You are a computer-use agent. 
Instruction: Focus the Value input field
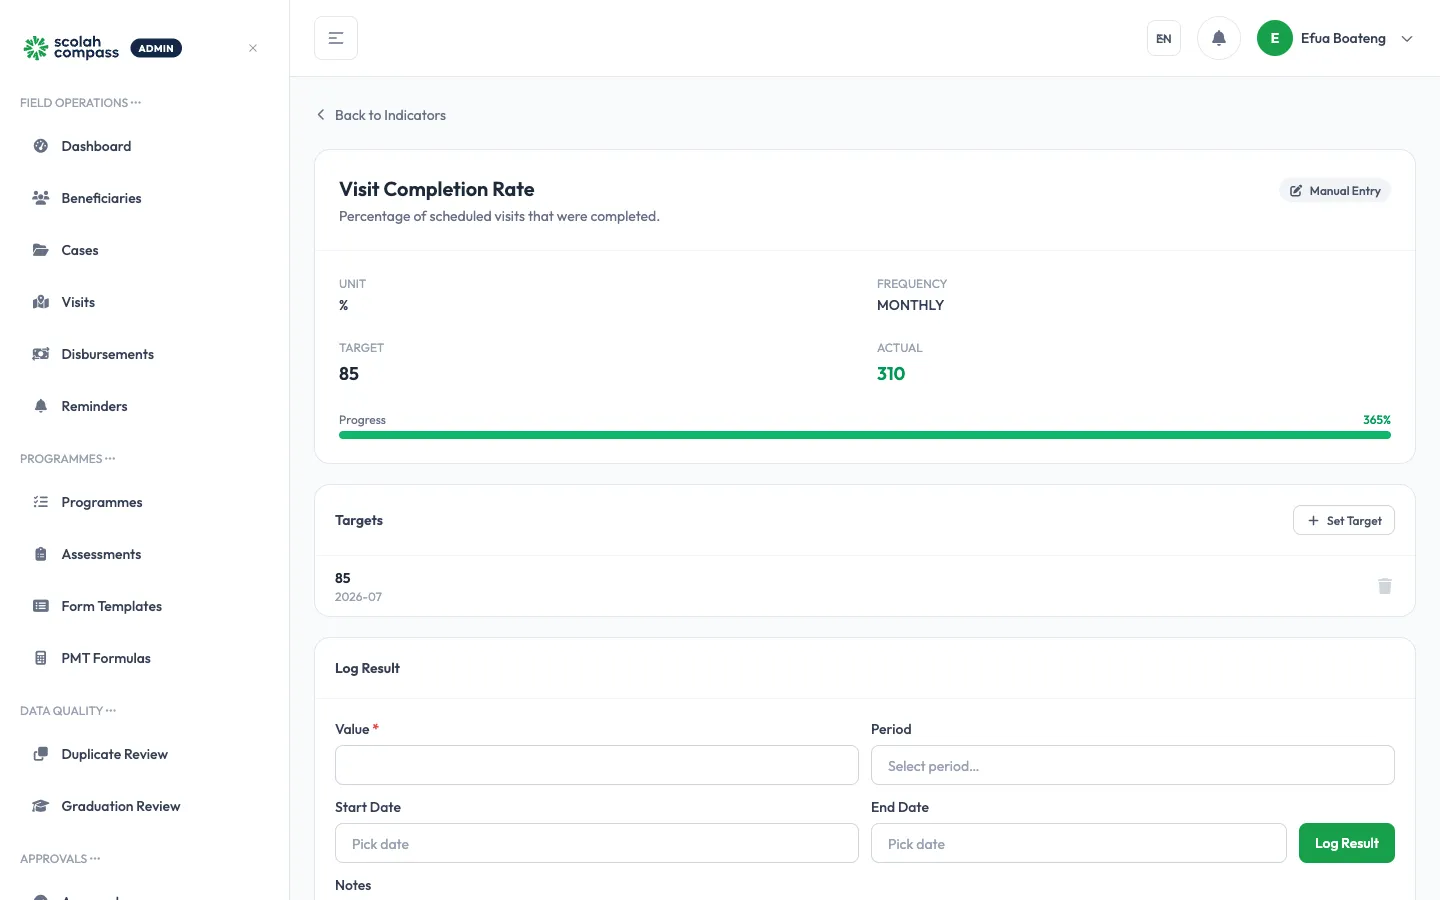597,765
